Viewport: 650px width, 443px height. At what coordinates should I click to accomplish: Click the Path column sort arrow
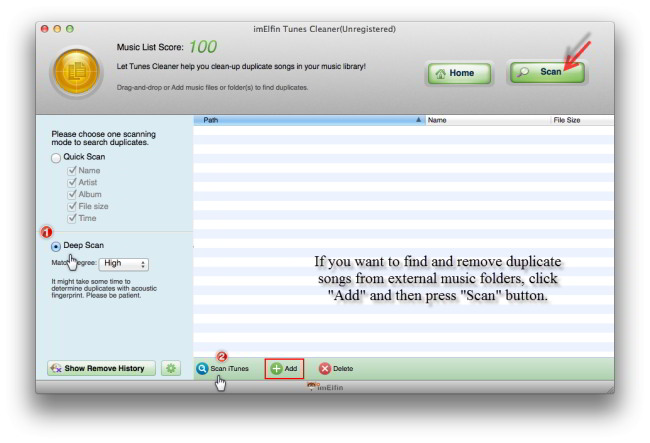418,120
